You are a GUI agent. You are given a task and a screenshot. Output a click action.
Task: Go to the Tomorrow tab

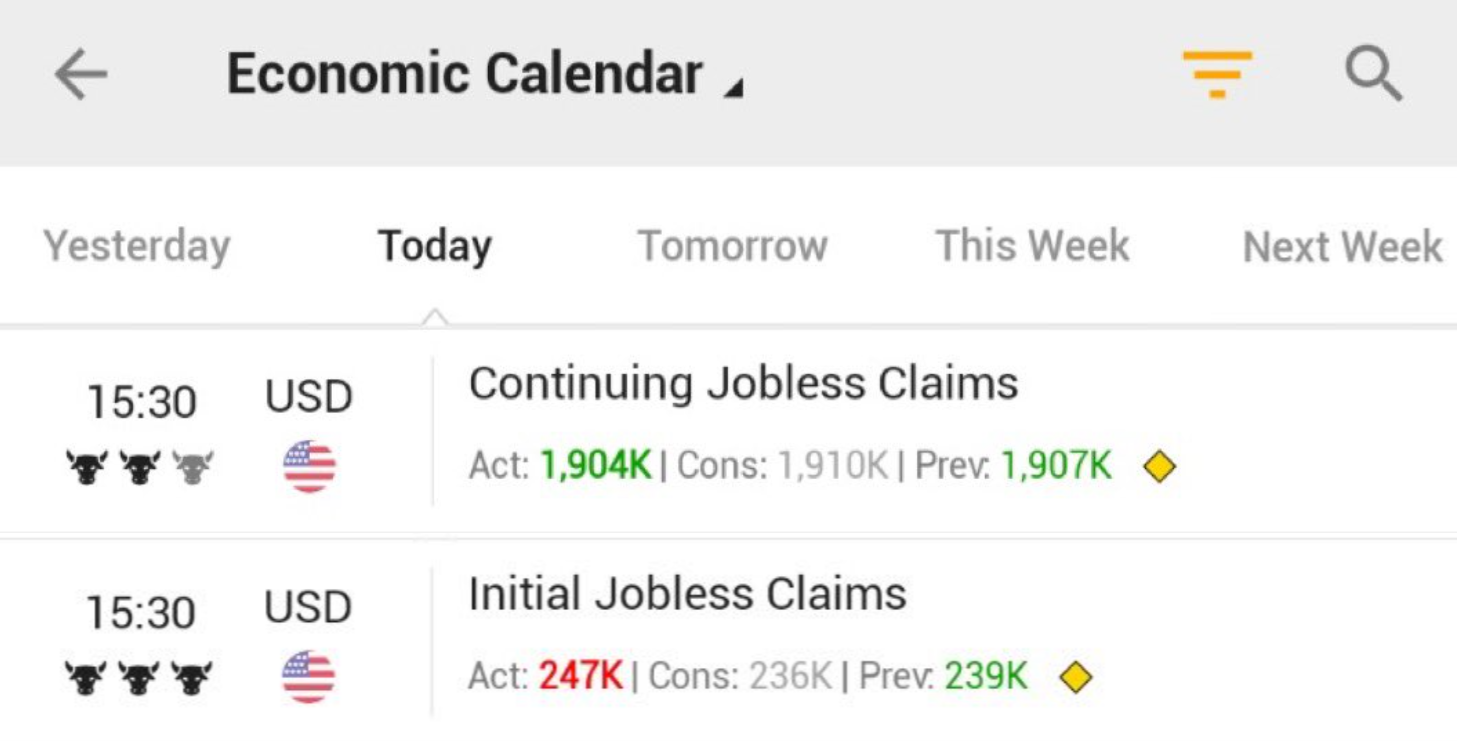point(732,246)
